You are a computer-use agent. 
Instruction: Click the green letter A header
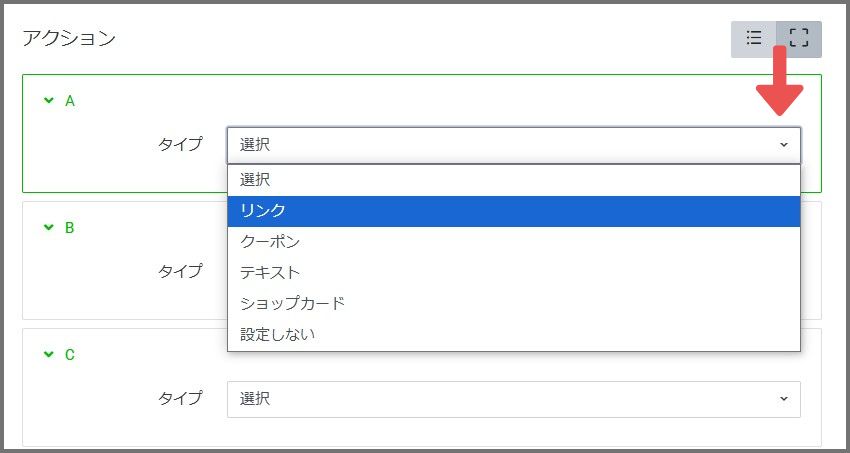click(69, 101)
